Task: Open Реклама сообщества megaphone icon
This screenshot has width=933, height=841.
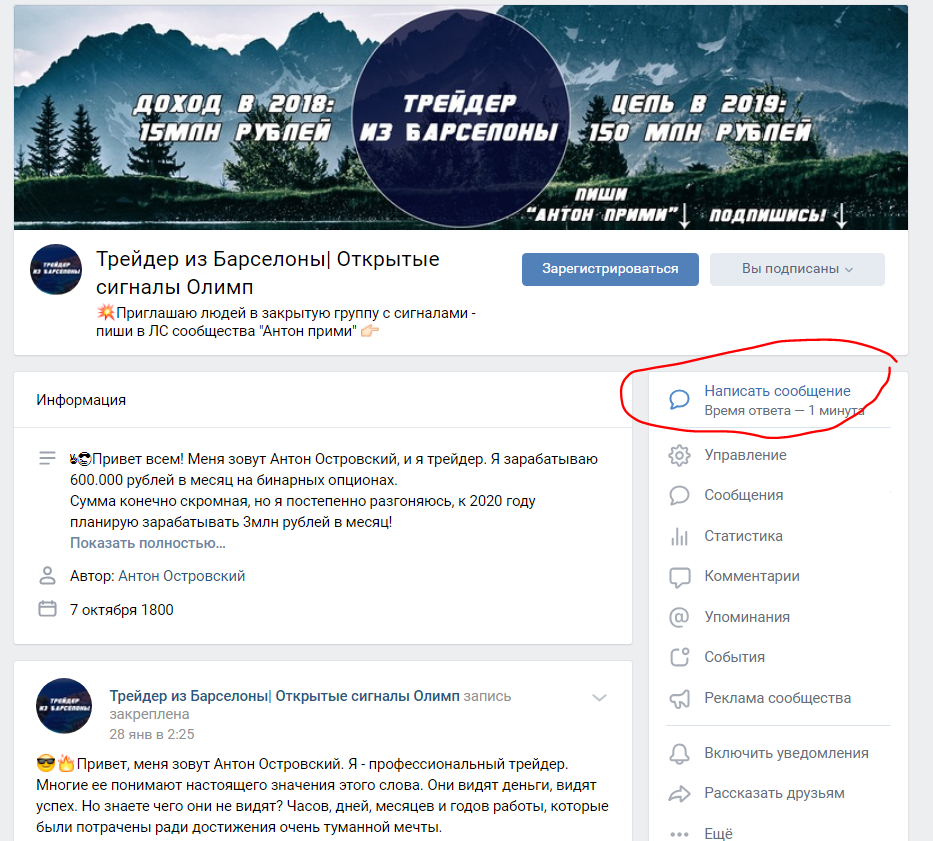Action: [x=680, y=698]
